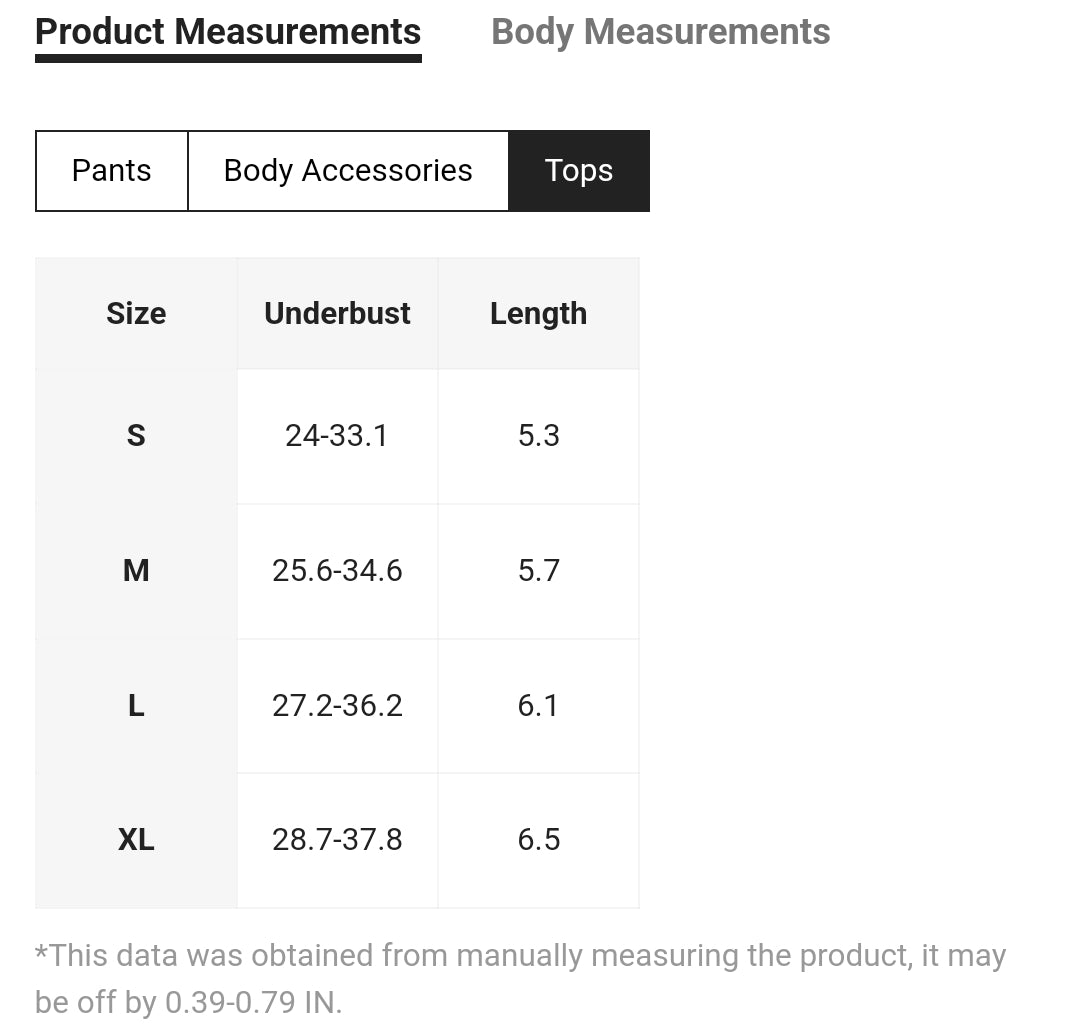Select the S size row label

136,435
